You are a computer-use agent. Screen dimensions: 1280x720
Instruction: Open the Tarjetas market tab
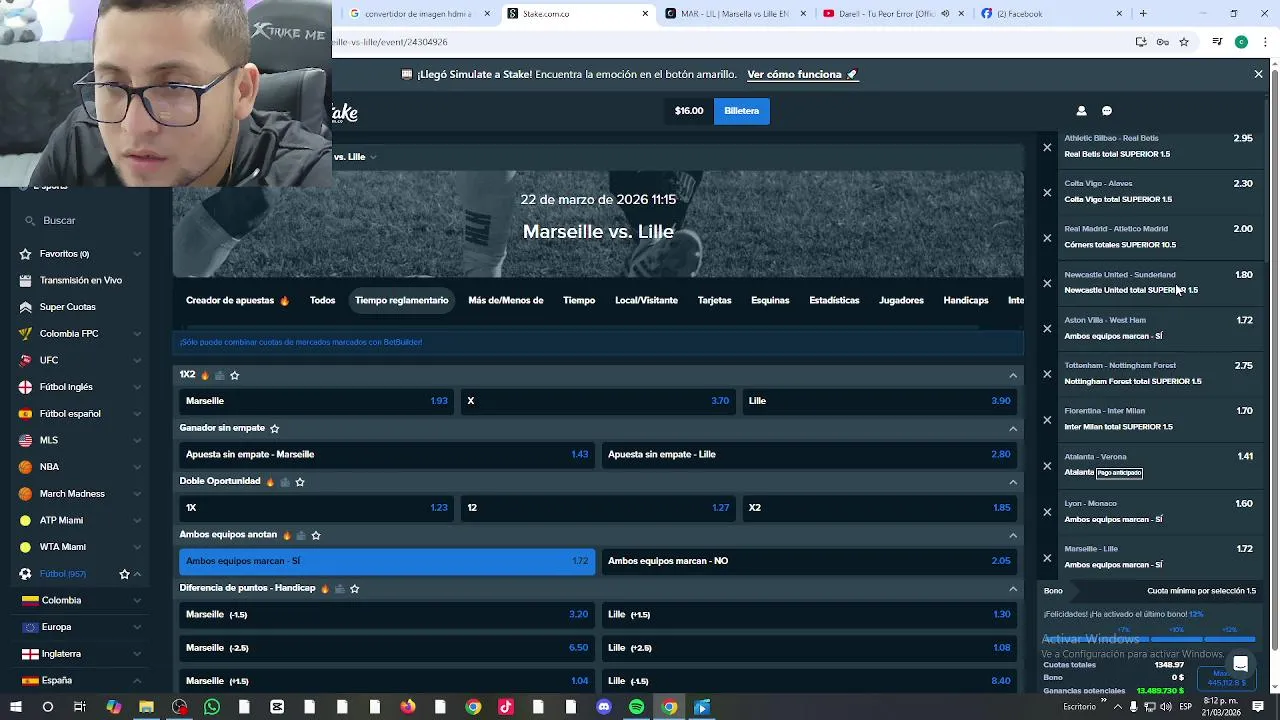point(714,300)
